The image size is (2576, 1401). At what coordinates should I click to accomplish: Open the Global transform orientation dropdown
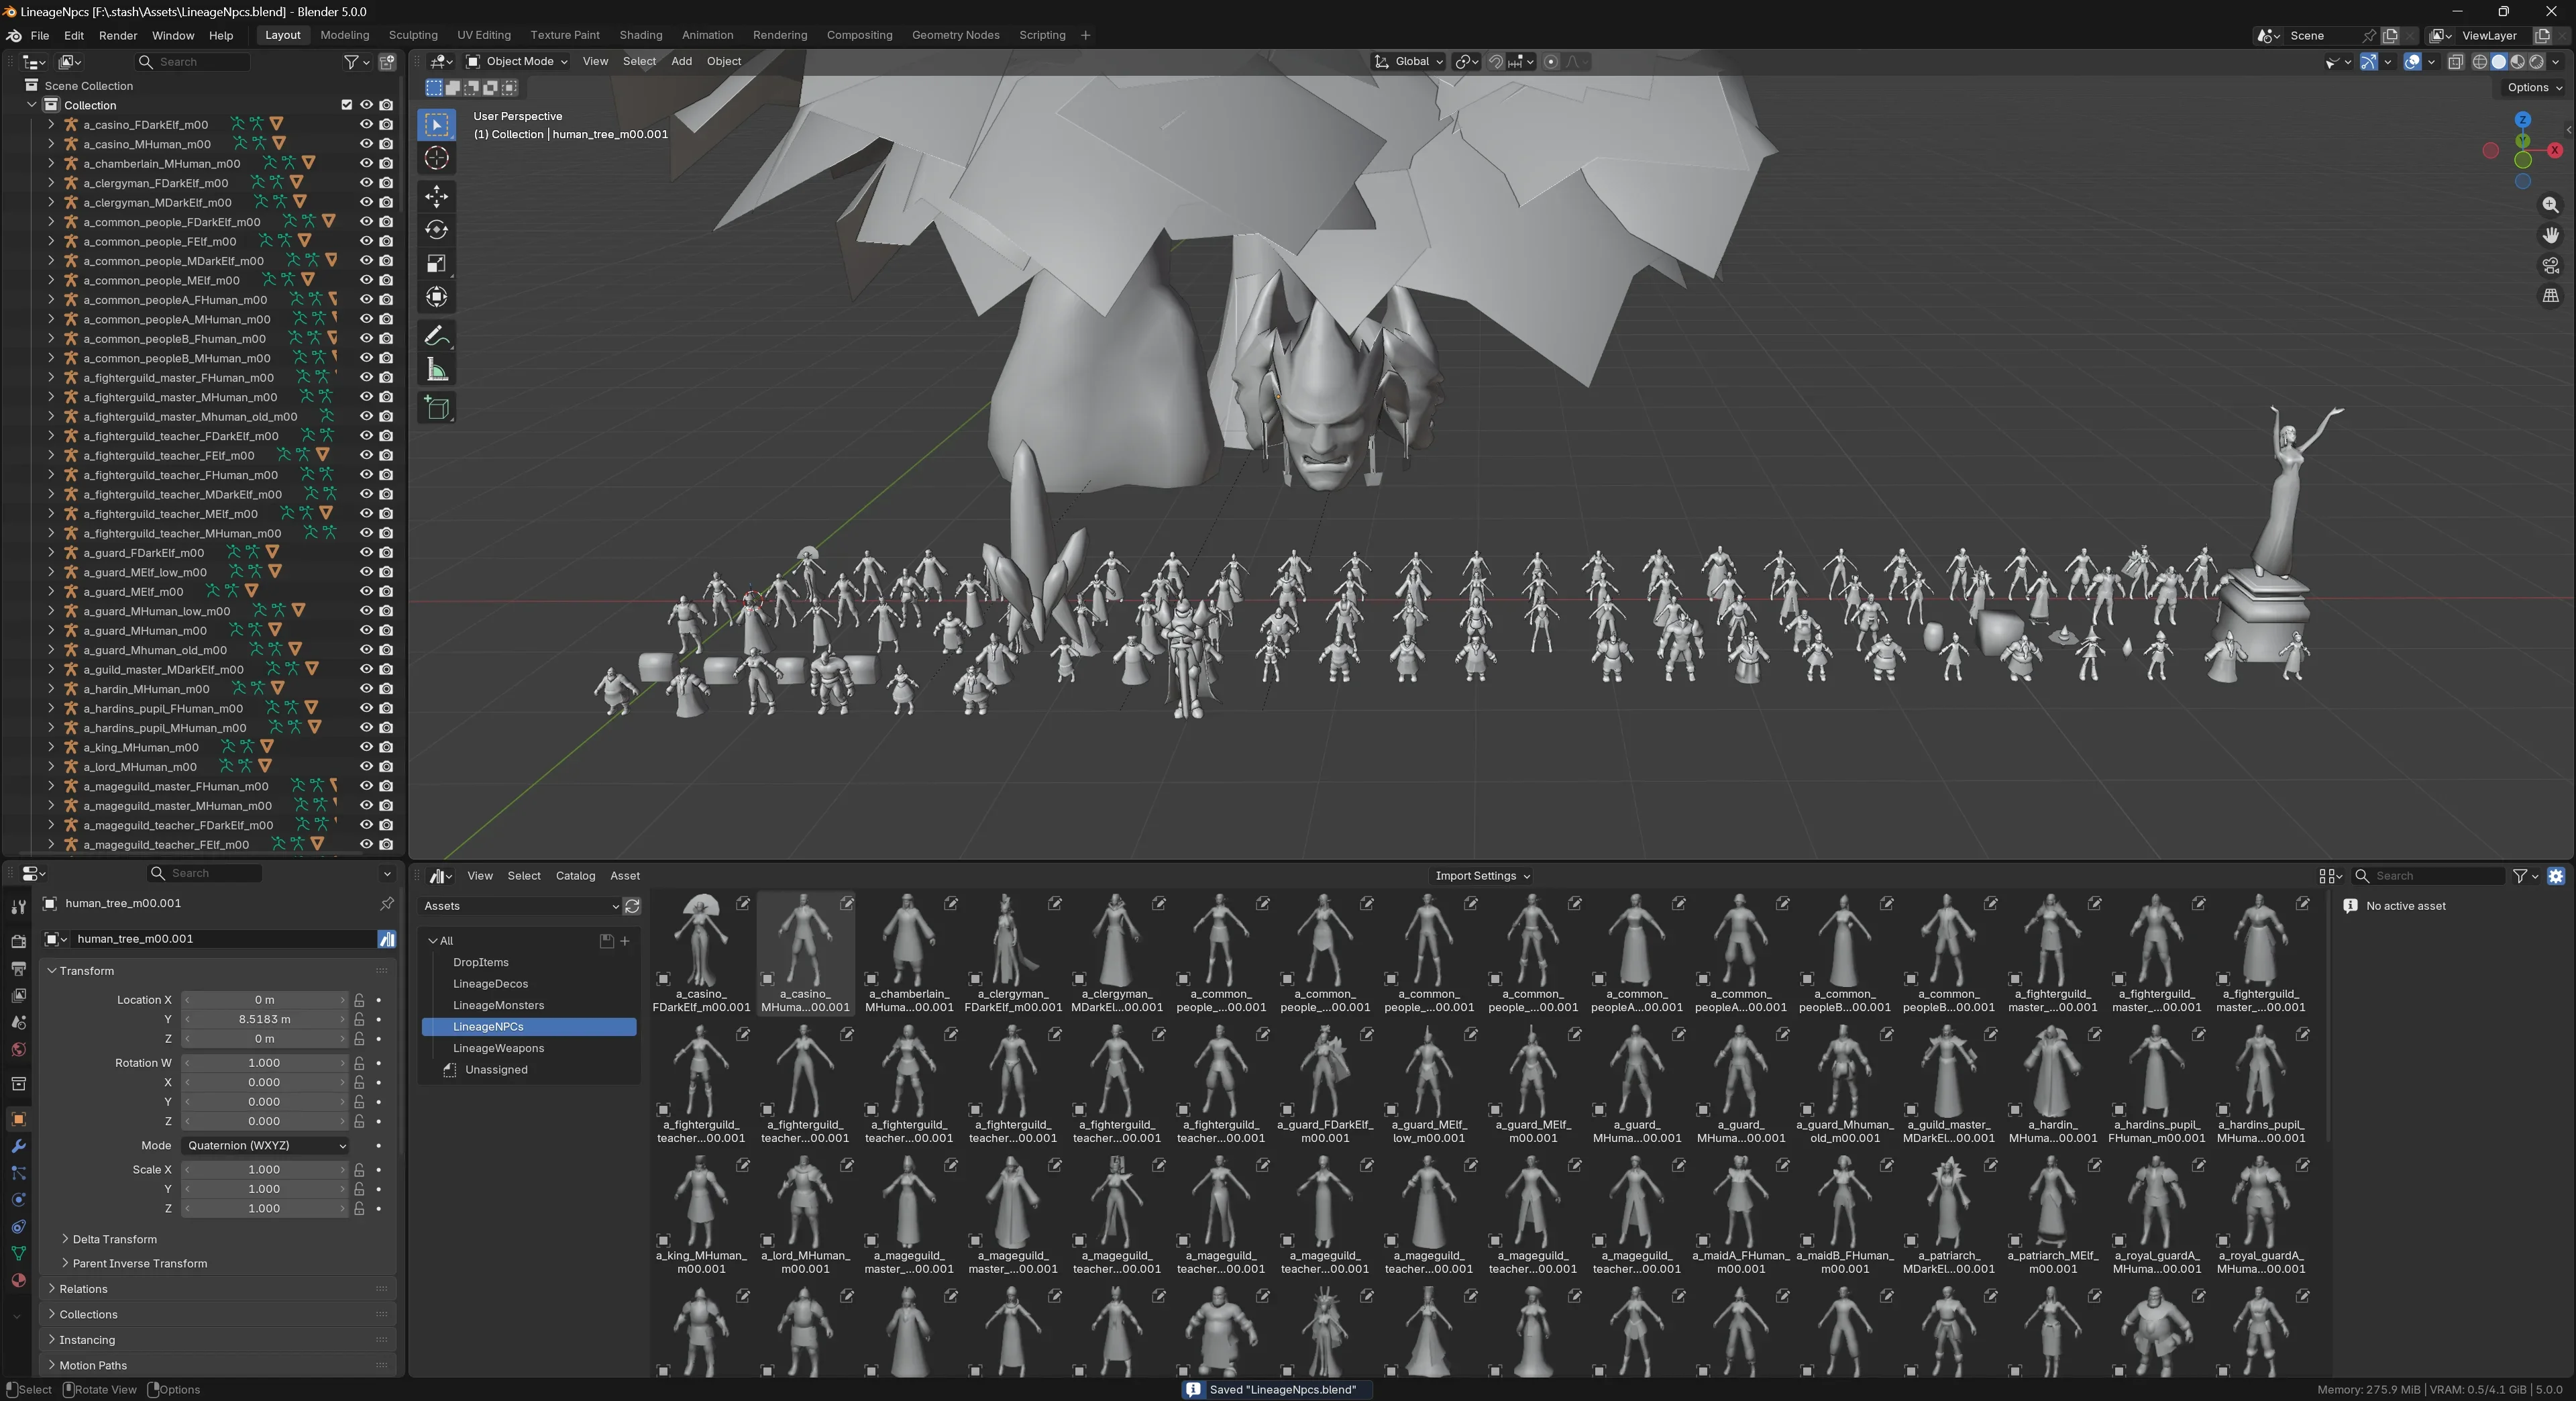click(x=1409, y=62)
